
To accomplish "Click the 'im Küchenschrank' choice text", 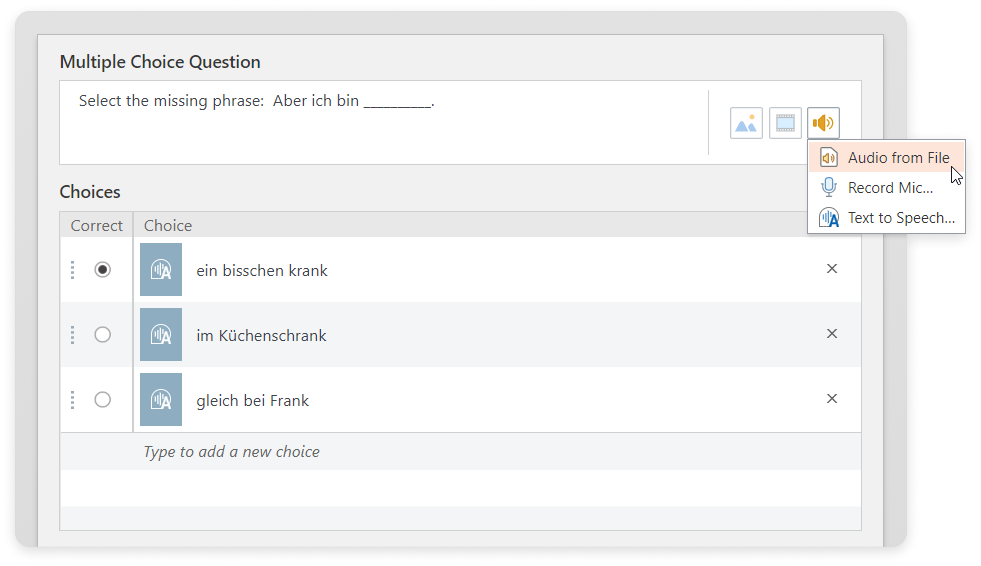I will [261, 336].
